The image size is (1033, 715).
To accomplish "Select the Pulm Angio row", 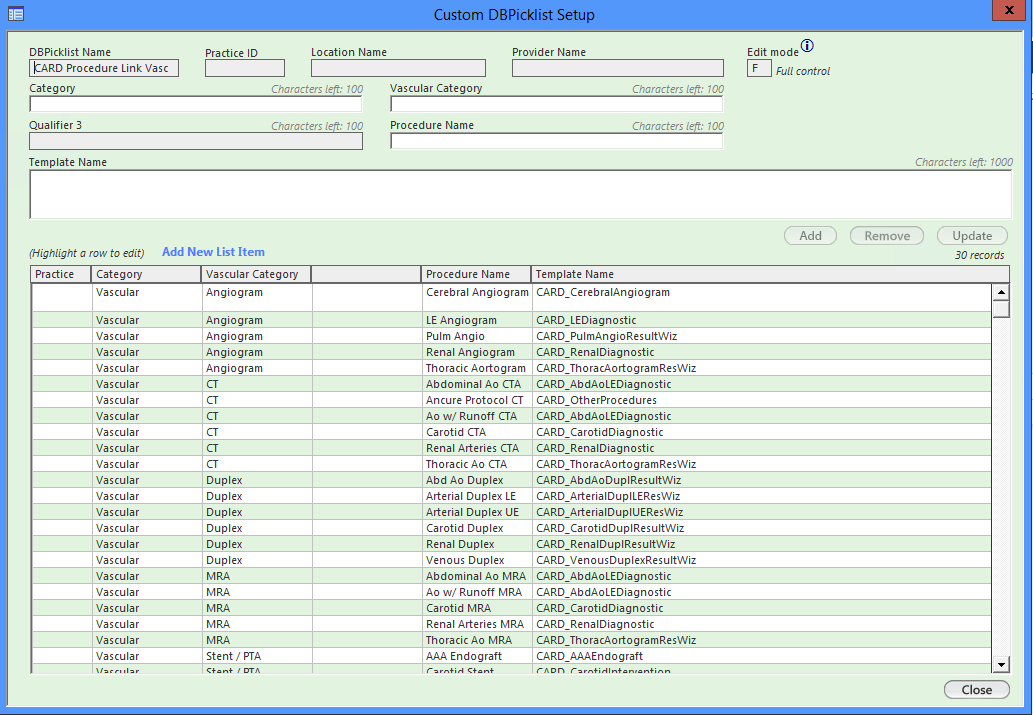I will 511,336.
